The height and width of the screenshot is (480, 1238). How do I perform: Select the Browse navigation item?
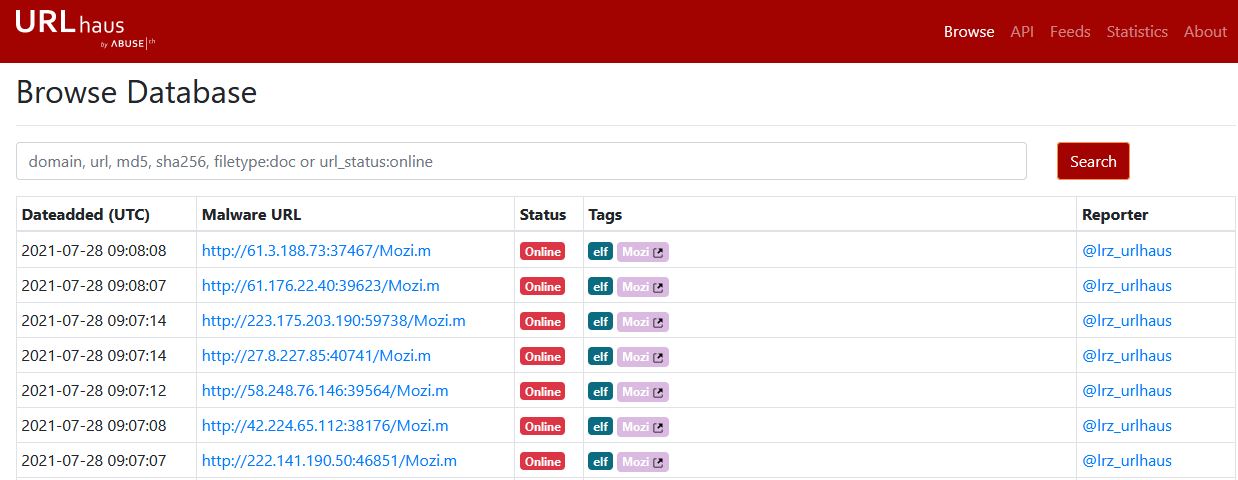pos(968,32)
